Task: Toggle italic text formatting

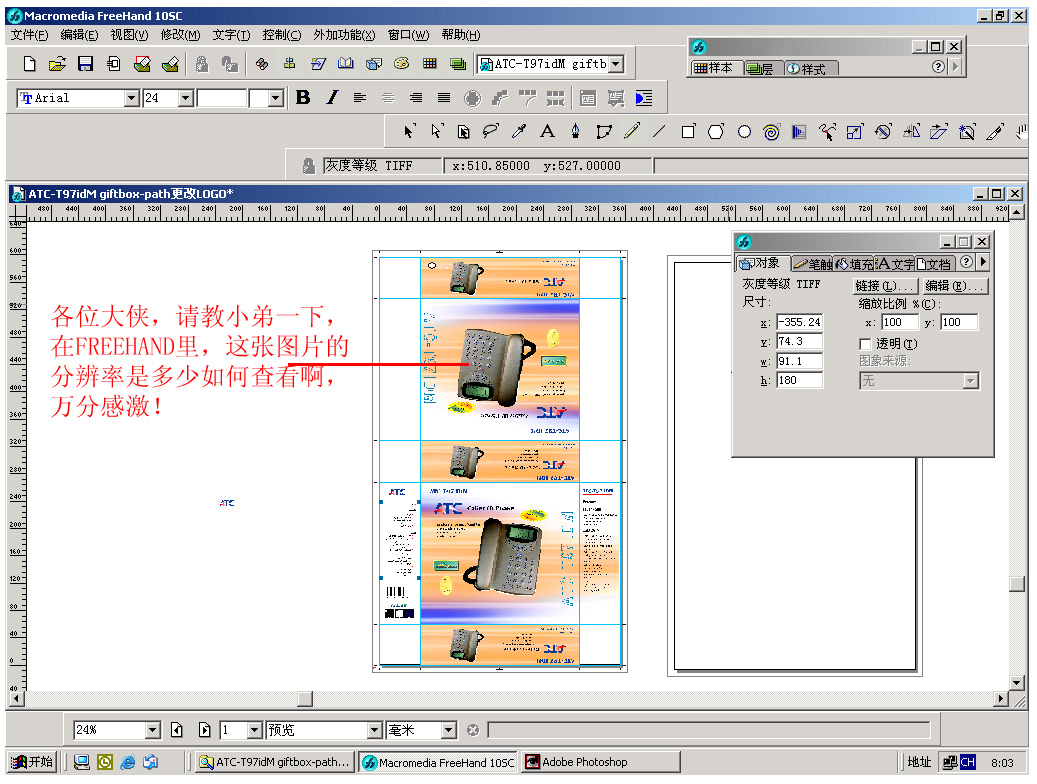Action: click(332, 98)
